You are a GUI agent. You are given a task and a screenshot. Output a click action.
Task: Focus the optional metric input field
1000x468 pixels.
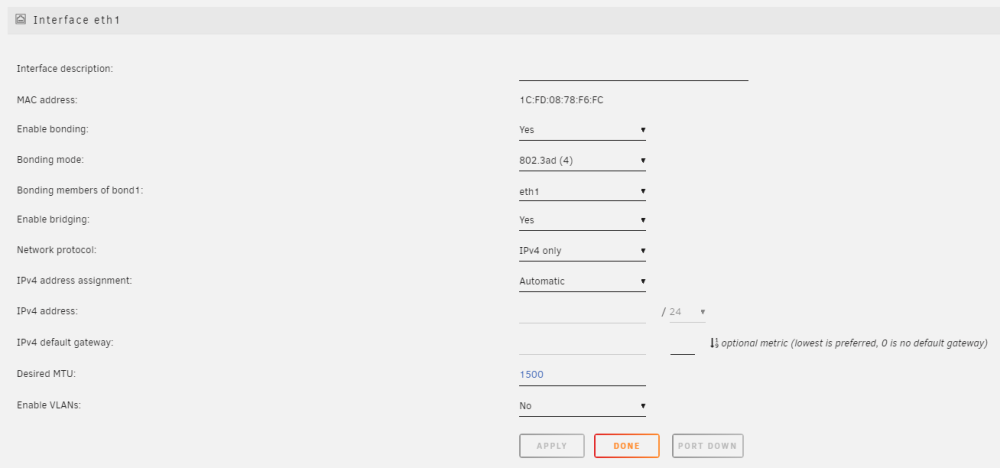point(682,345)
